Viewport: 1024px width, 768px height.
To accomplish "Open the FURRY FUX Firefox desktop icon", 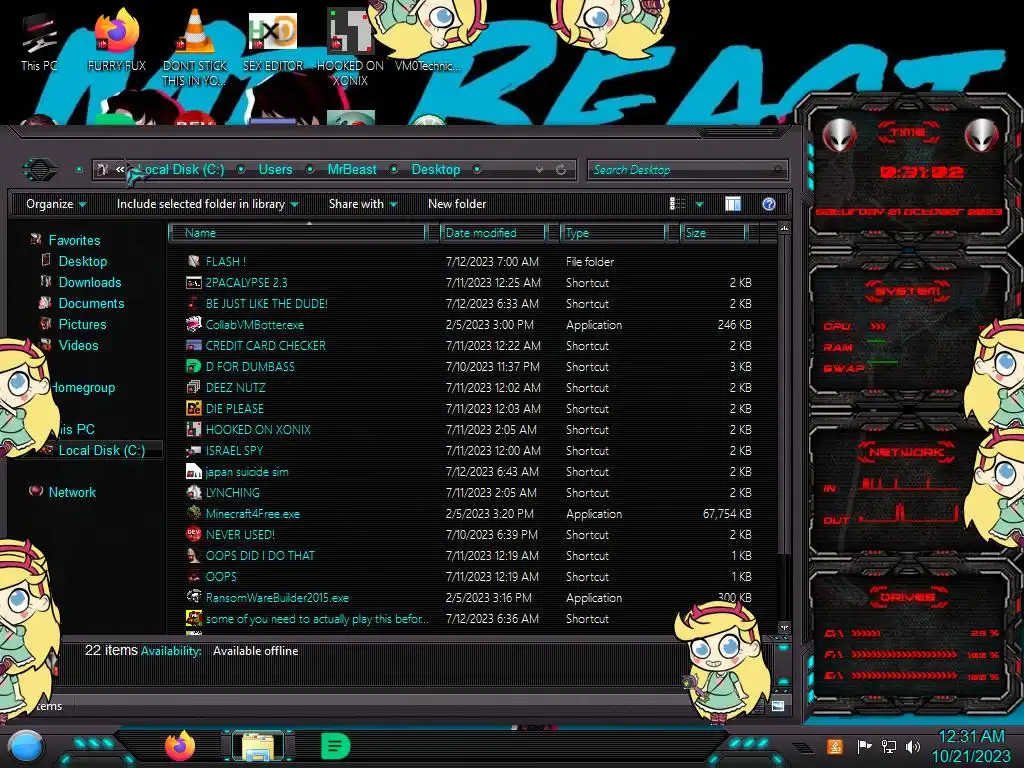I will pos(116,39).
